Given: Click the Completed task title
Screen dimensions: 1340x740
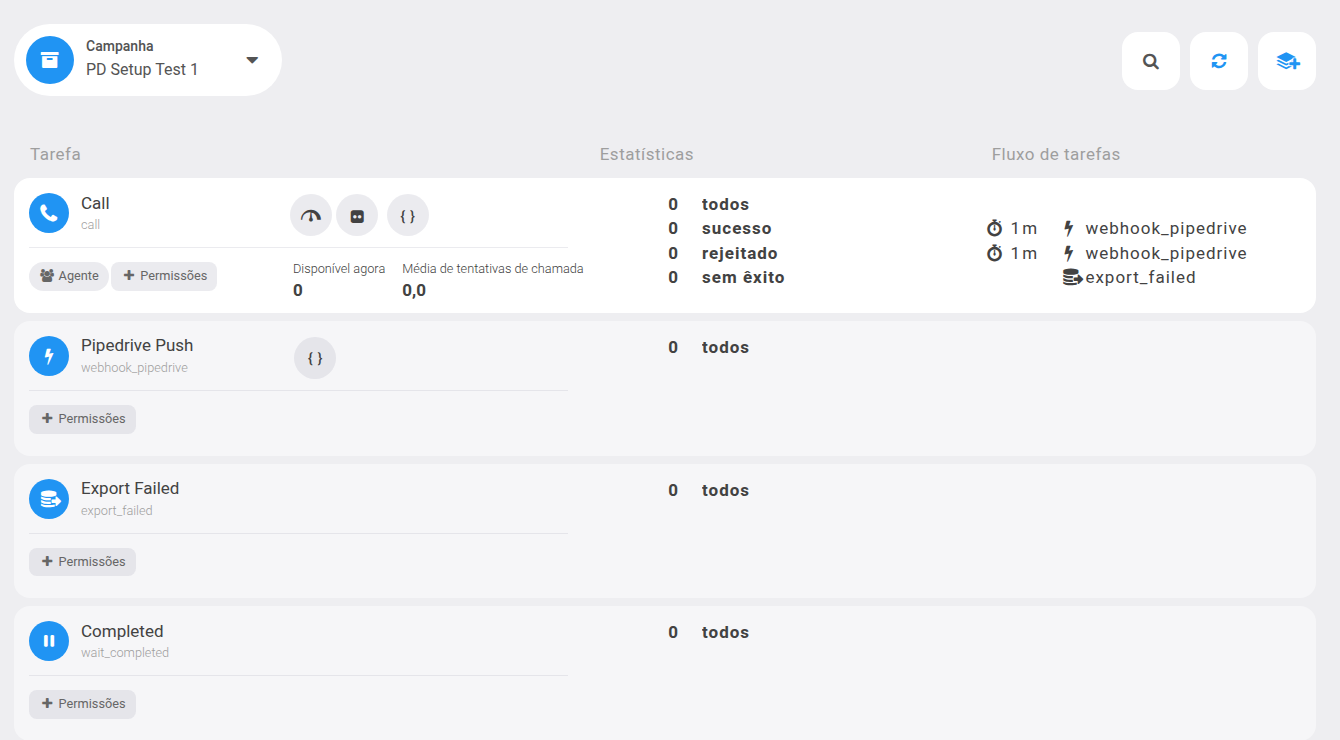Looking at the screenshot, I should point(122,632).
